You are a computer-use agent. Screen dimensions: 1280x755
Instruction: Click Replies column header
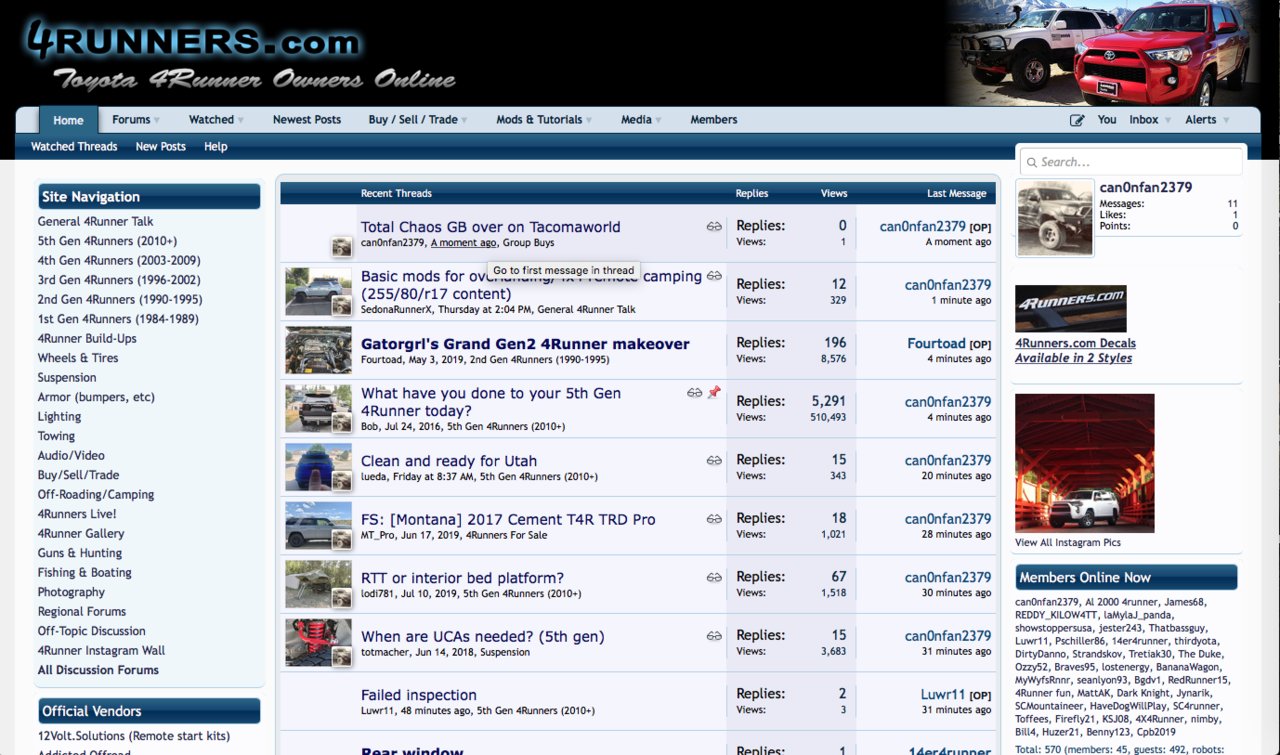tap(752, 194)
